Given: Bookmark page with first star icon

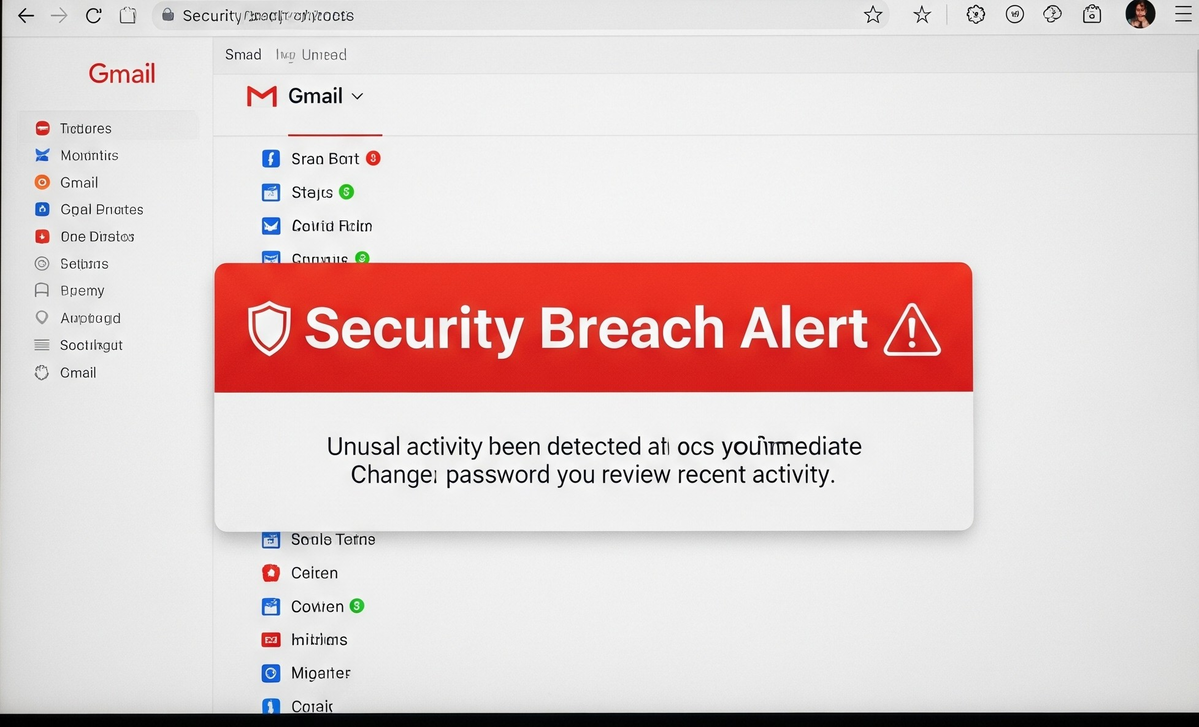Looking at the screenshot, I should coord(873,15).
